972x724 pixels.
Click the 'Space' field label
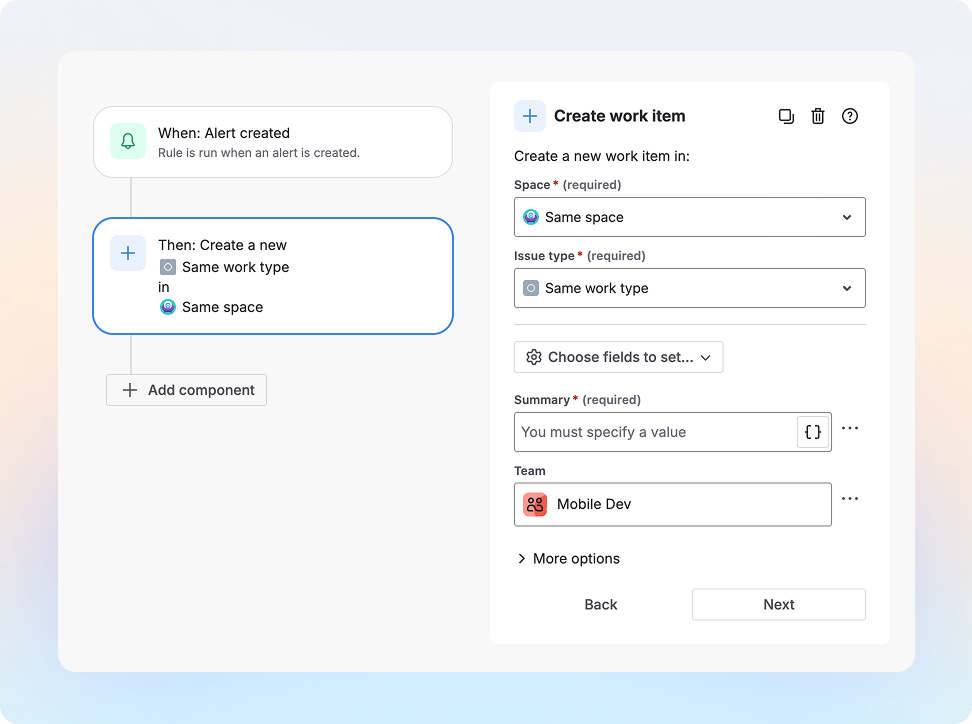(532, 185)
